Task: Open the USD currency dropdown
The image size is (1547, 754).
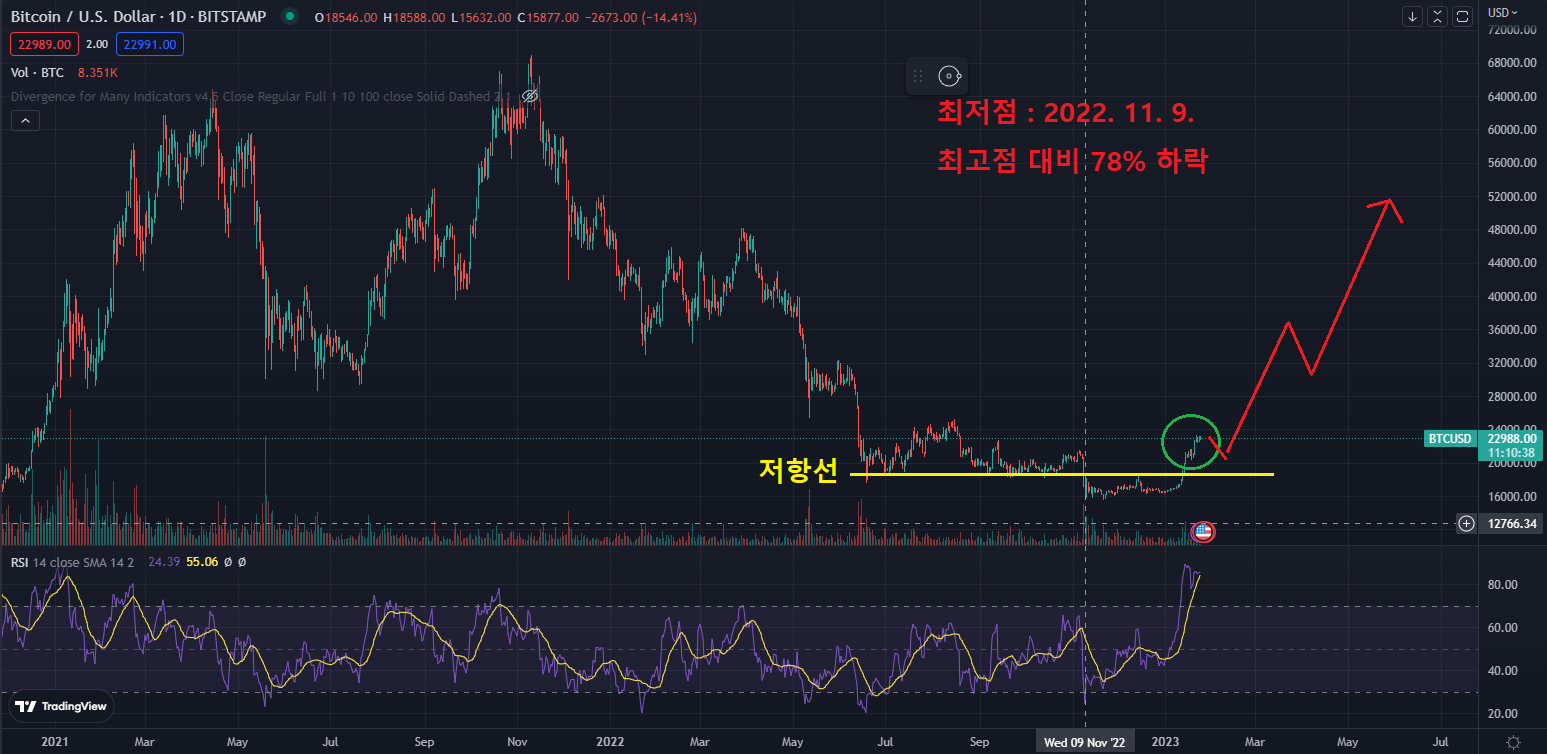Action: point(1502,12)
